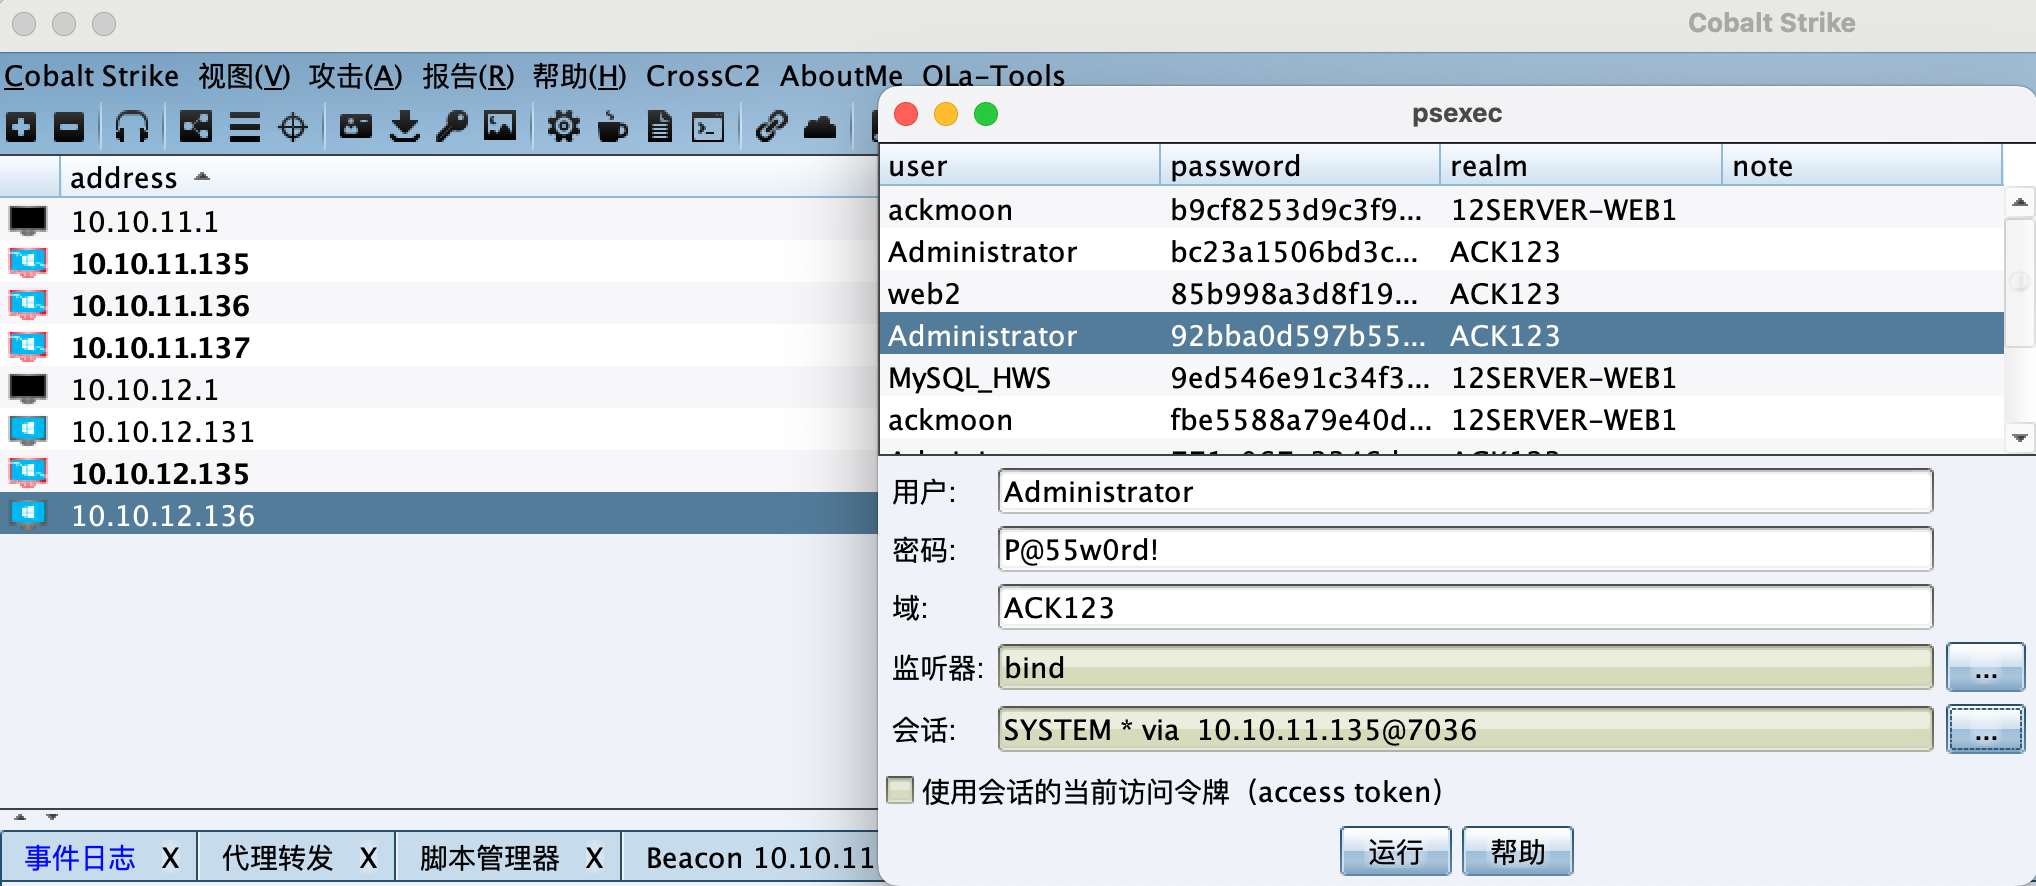
Task: Open listener chooser button next to bind
Action: pos(1985,668)
